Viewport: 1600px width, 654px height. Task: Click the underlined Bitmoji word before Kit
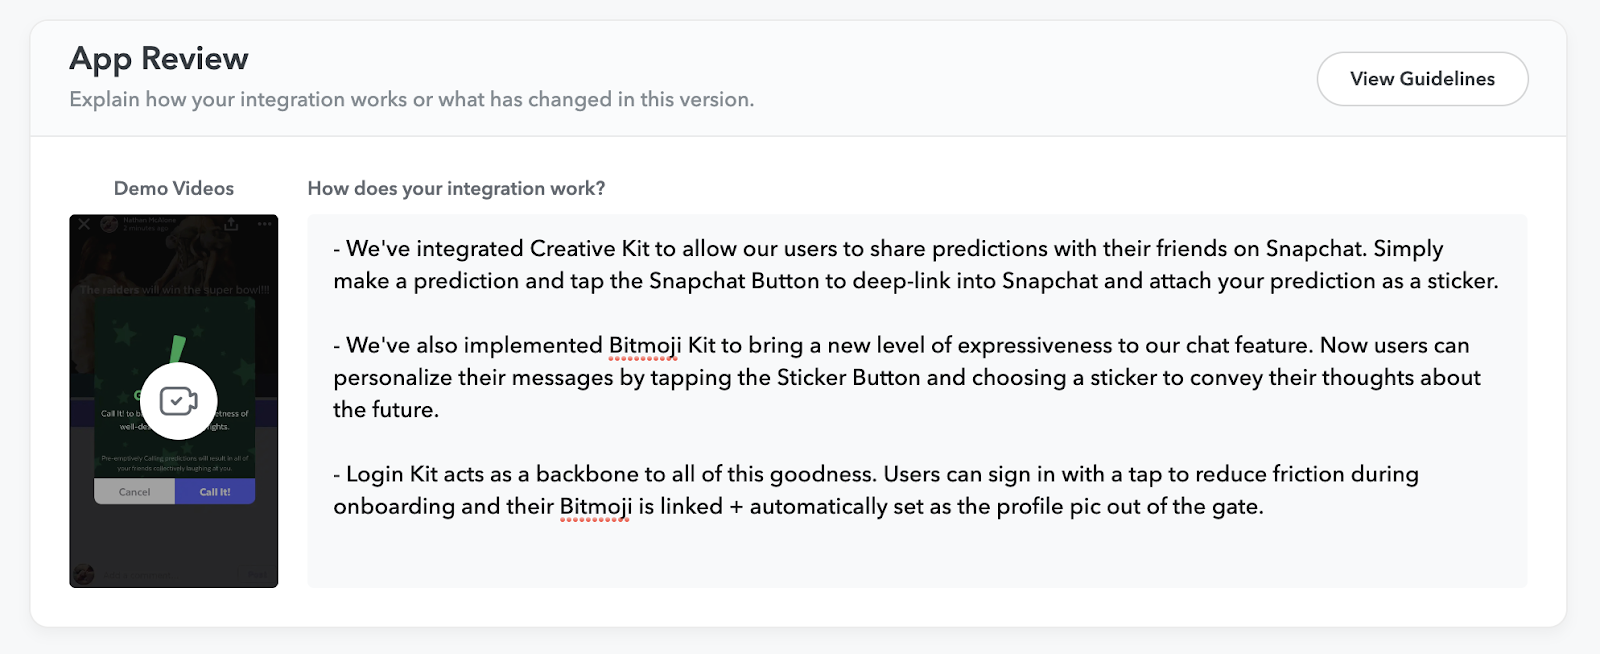pyautogui.click(x=645, y=346)
